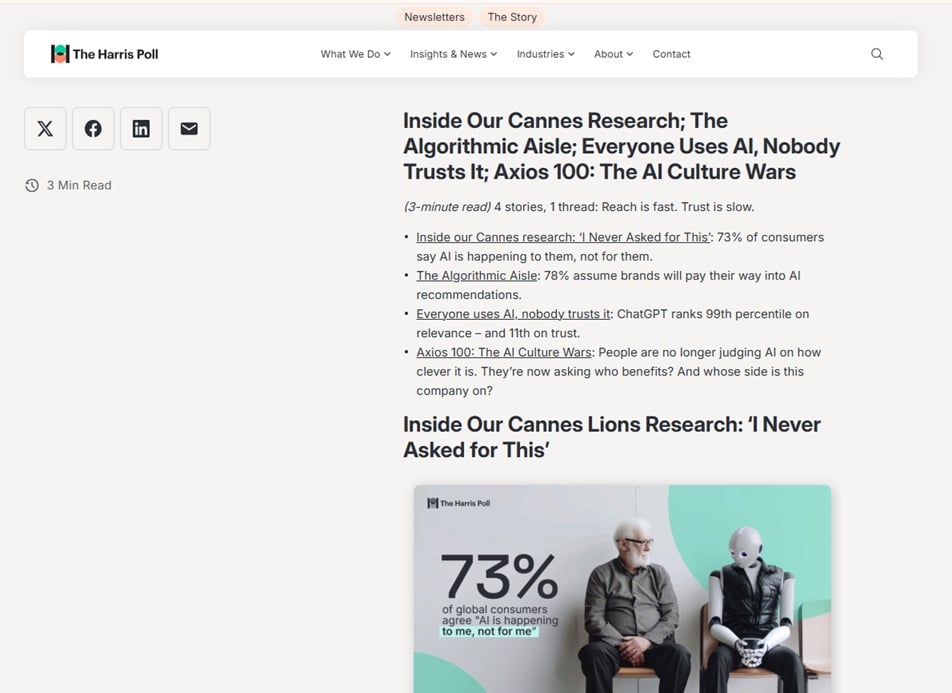Follow The Algorithmic Aisle link
952x693 pixels.
click(477, 276)
